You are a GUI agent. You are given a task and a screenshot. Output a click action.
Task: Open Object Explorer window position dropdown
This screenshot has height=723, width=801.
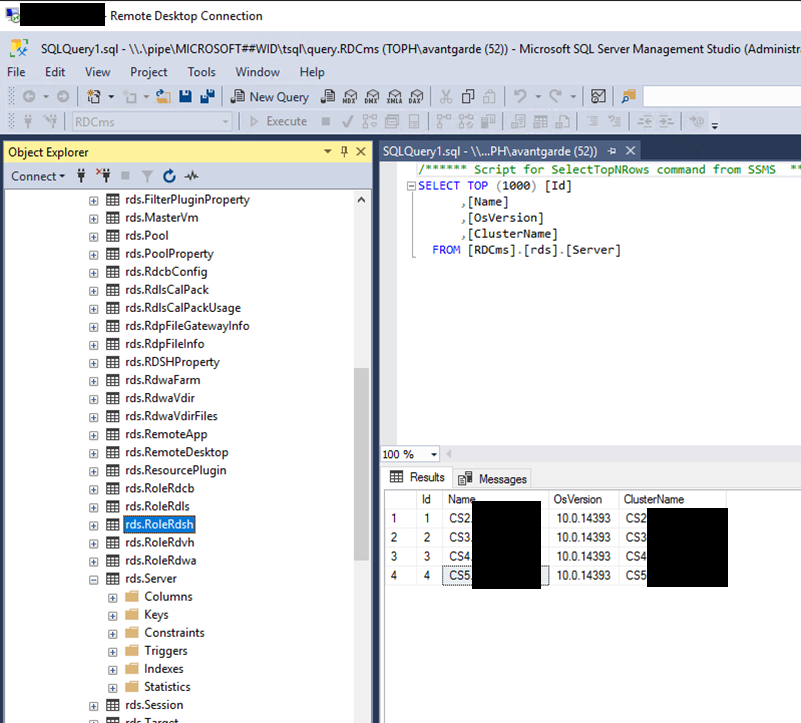tap(328, 152)
